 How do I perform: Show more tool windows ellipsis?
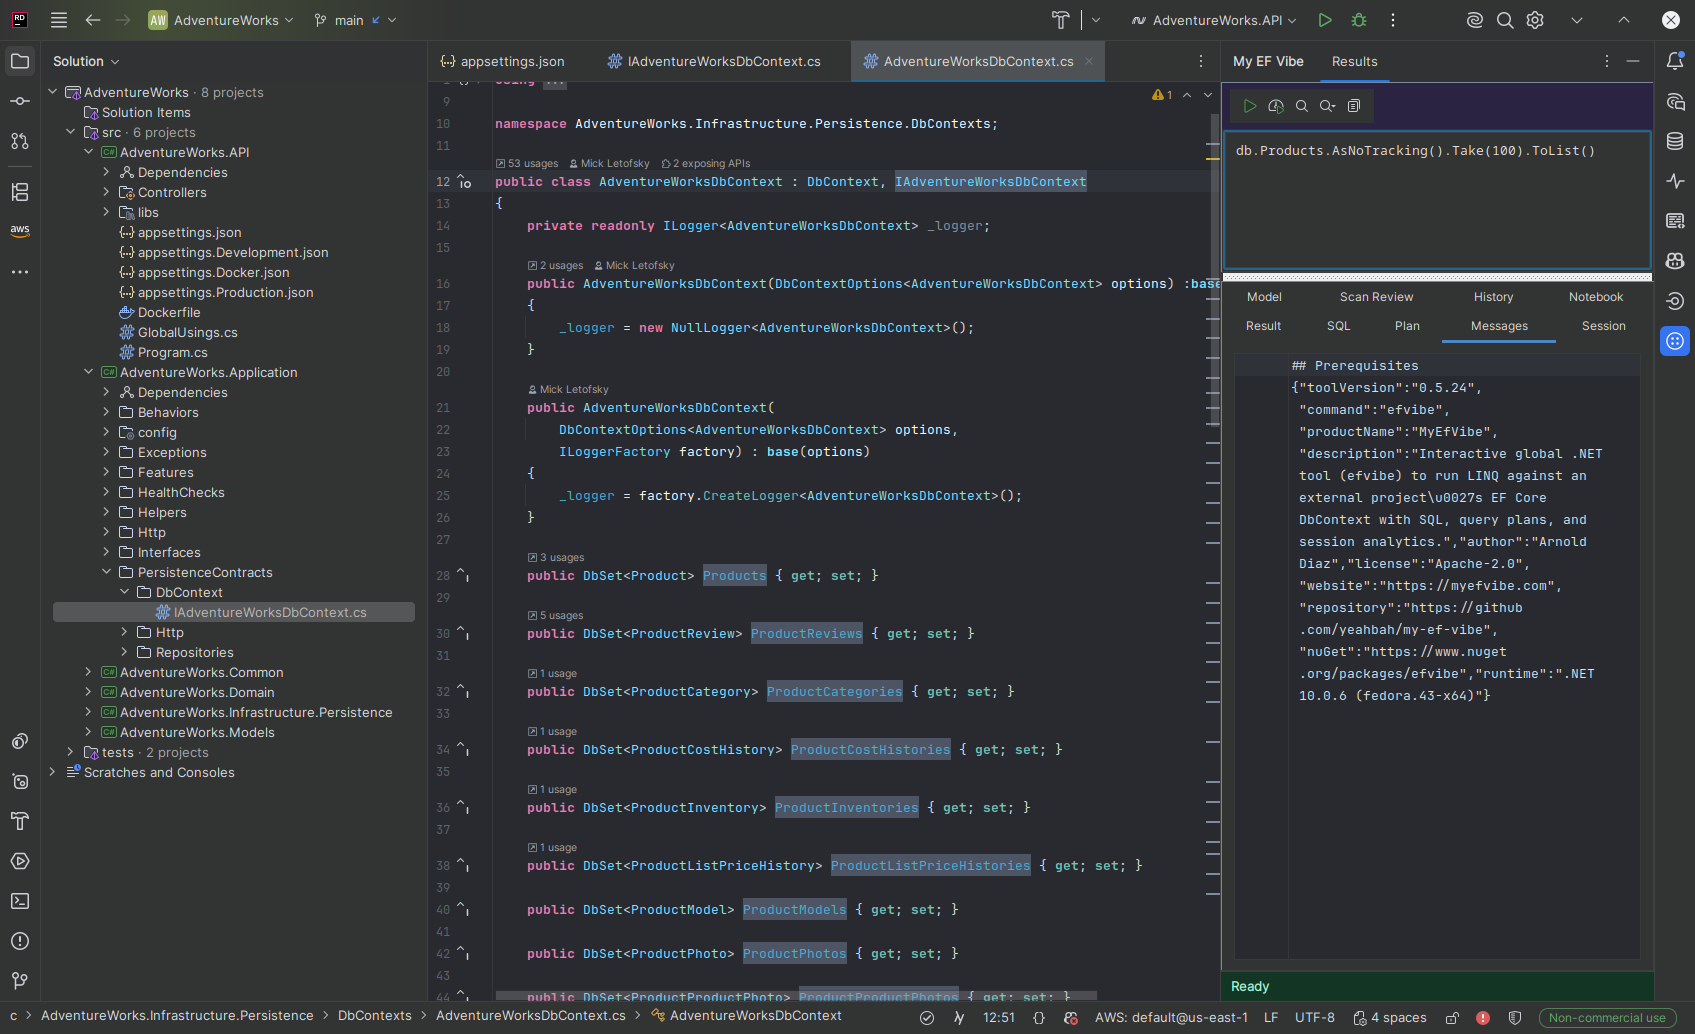click(20, 272)
